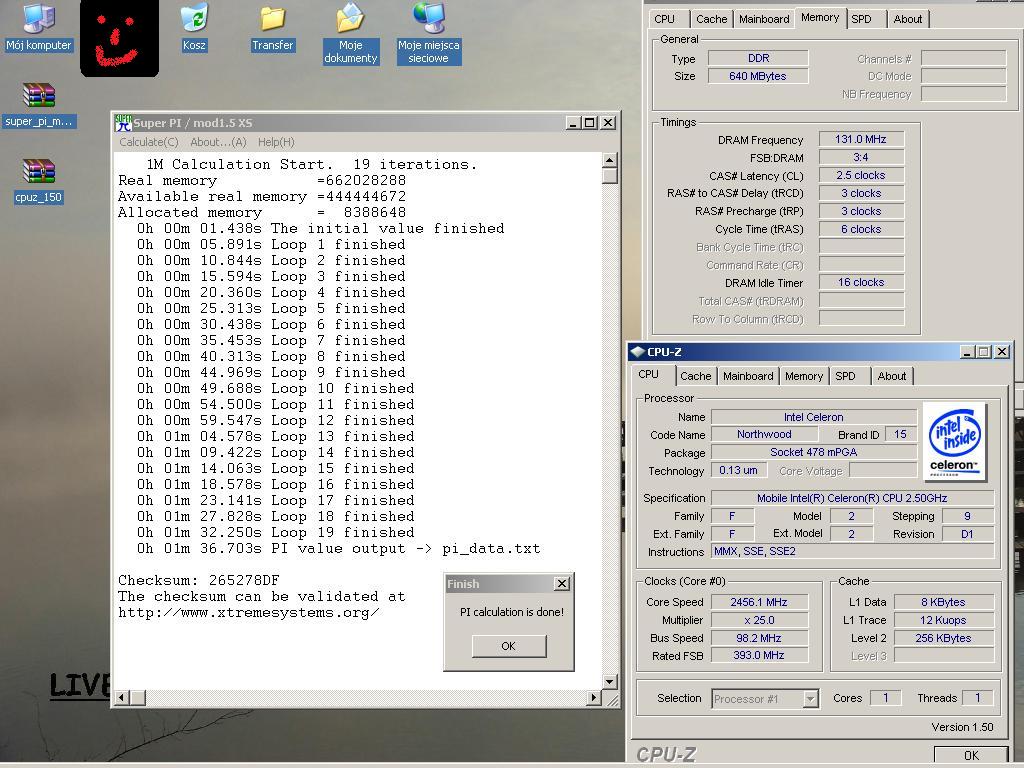Open the About...(A) menu in Super PI
The image size is (1024, 768).
[x=218, y=142]
